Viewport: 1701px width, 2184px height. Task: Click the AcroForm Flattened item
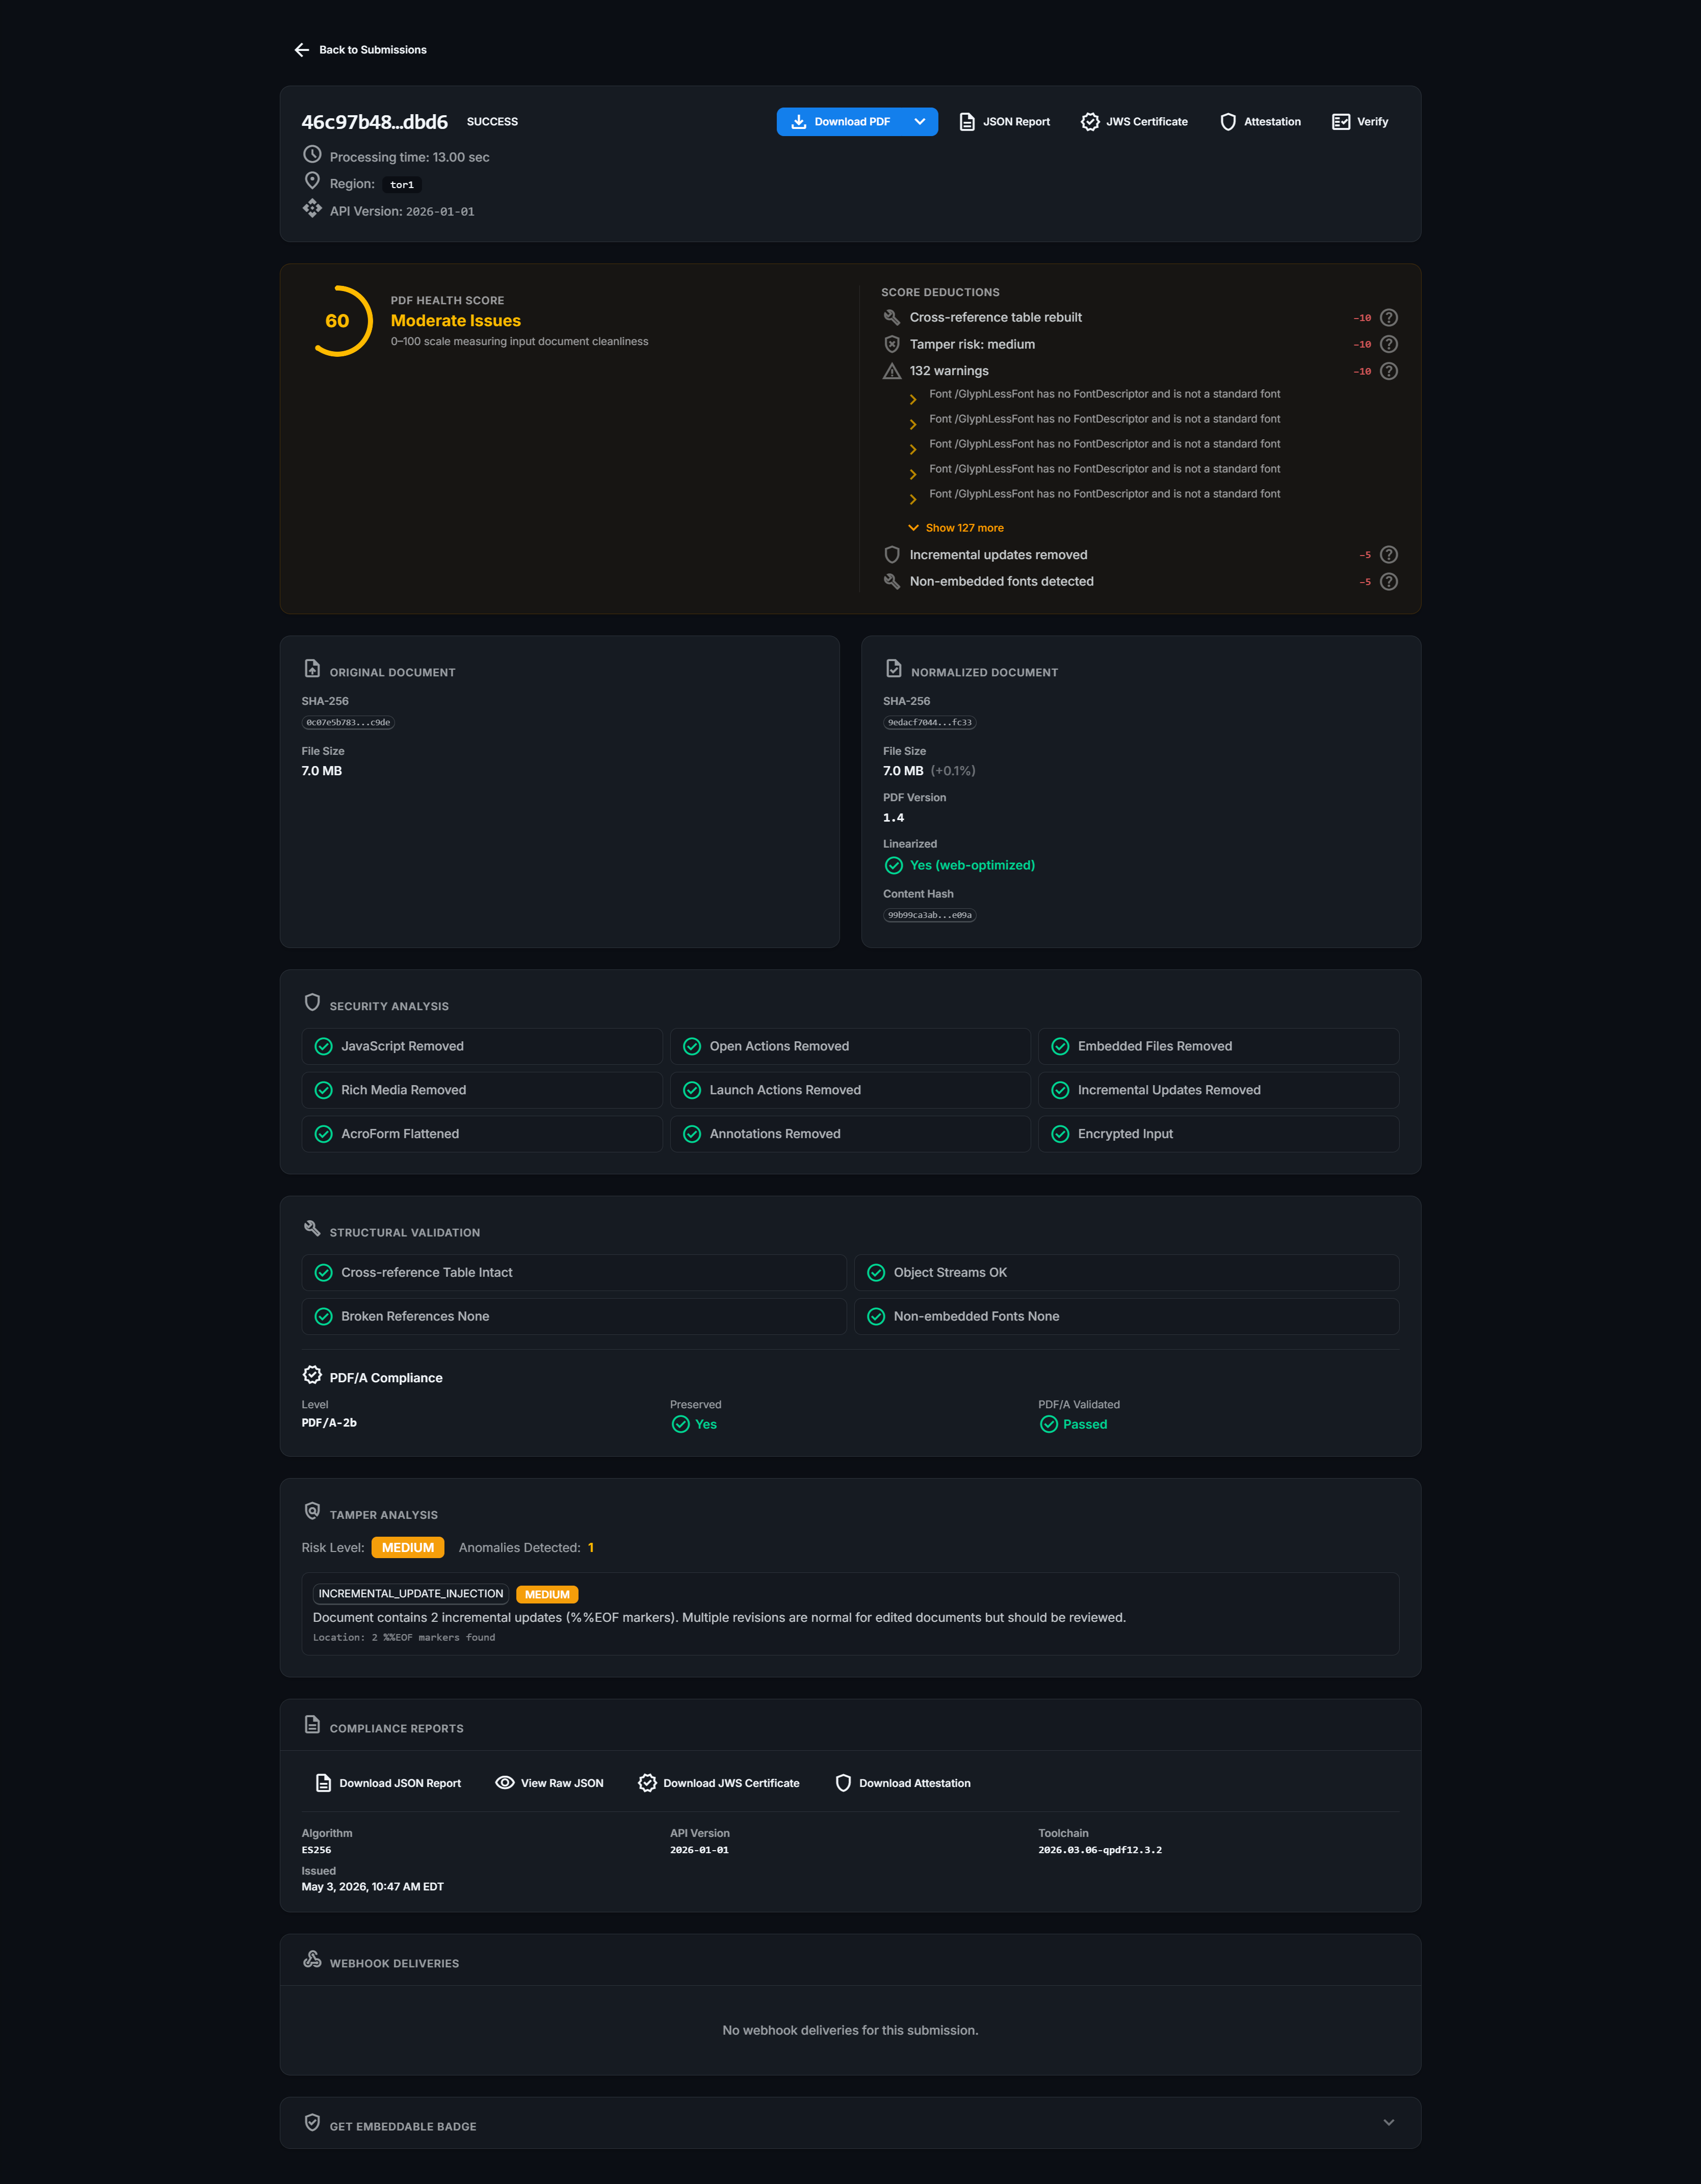coord(482,1134)
